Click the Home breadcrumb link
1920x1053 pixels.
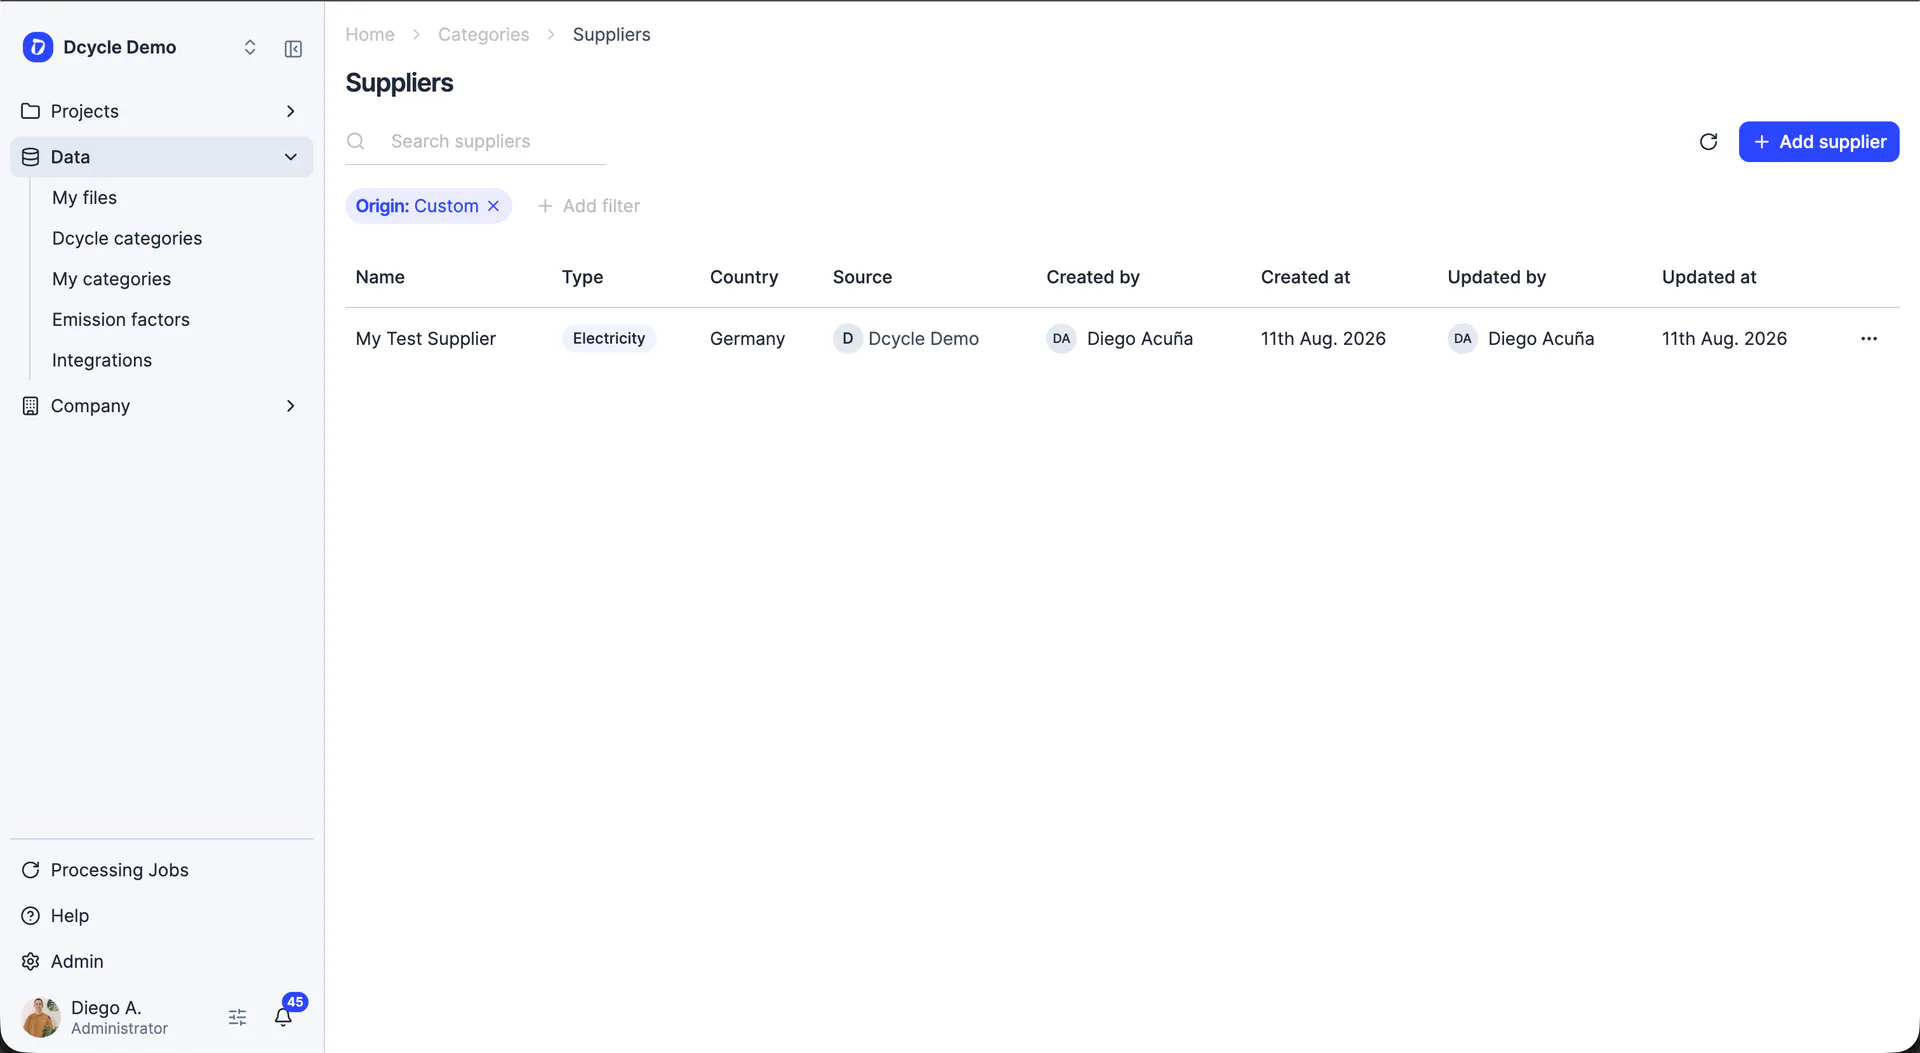point(370,34)
